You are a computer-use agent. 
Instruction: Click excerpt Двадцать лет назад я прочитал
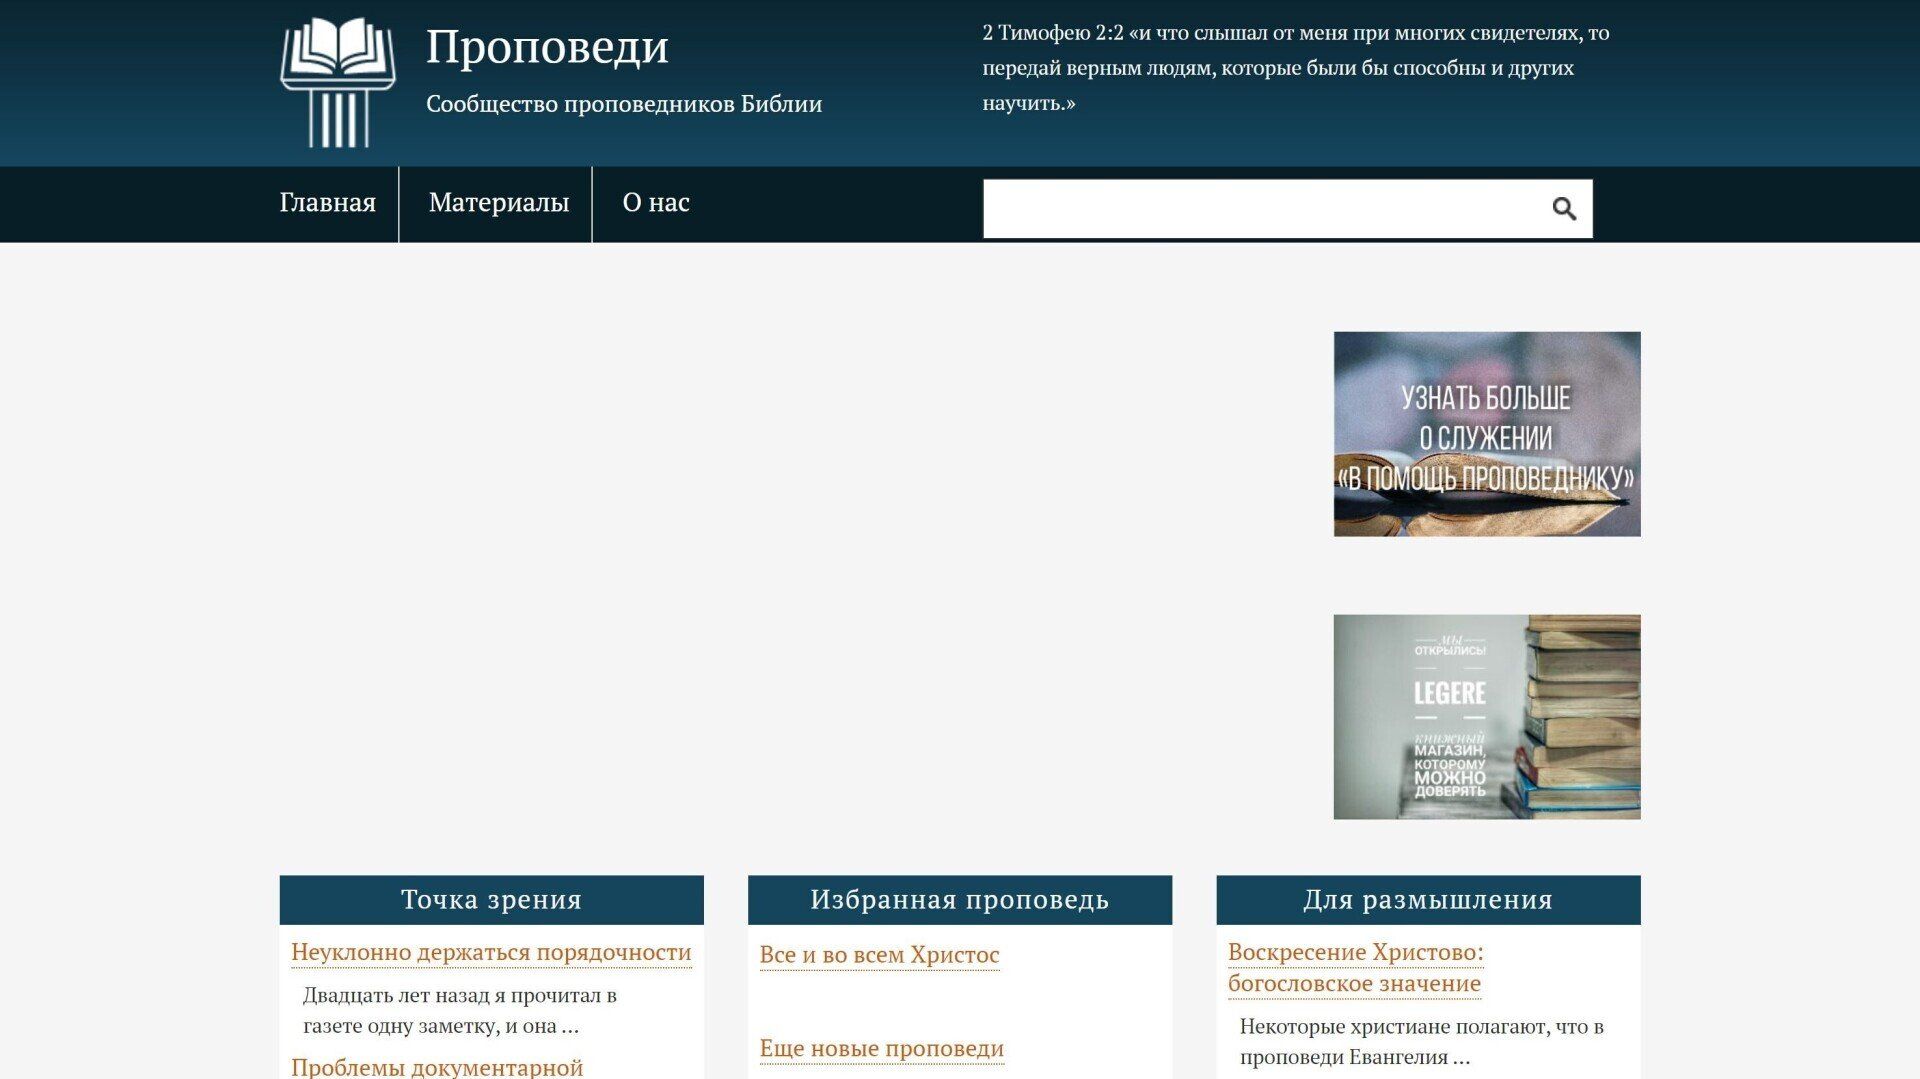(x=460, y=1010)
